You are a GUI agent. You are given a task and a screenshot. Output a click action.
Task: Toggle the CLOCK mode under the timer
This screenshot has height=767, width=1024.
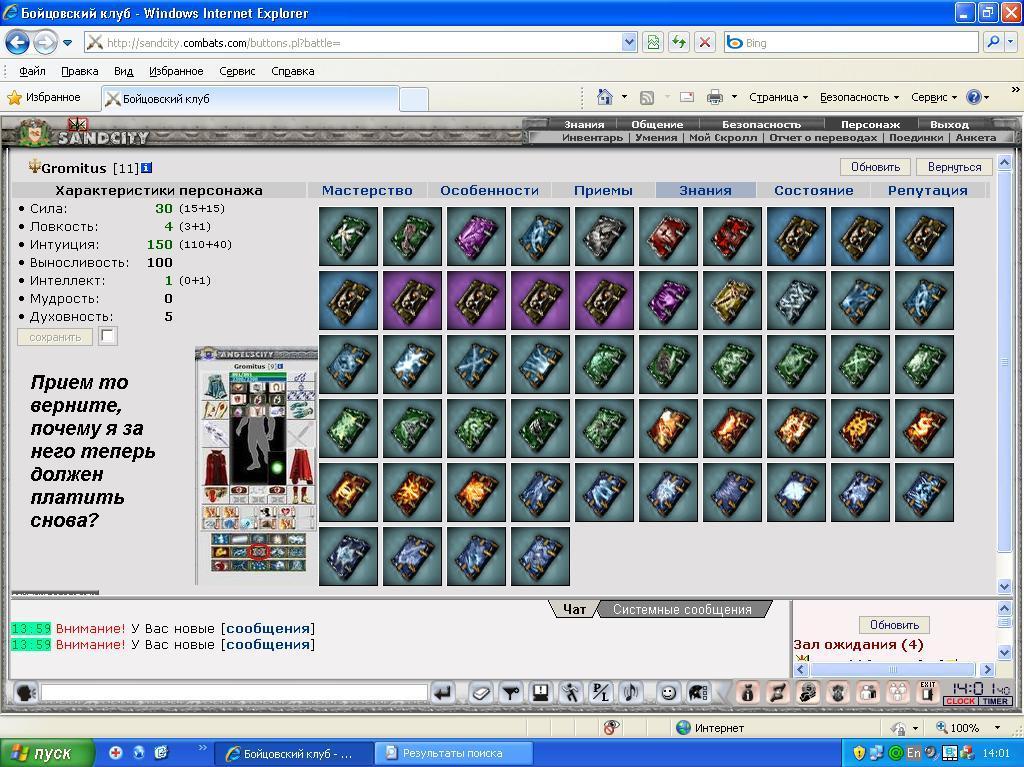pyautogui.click(x=960, y=701)
